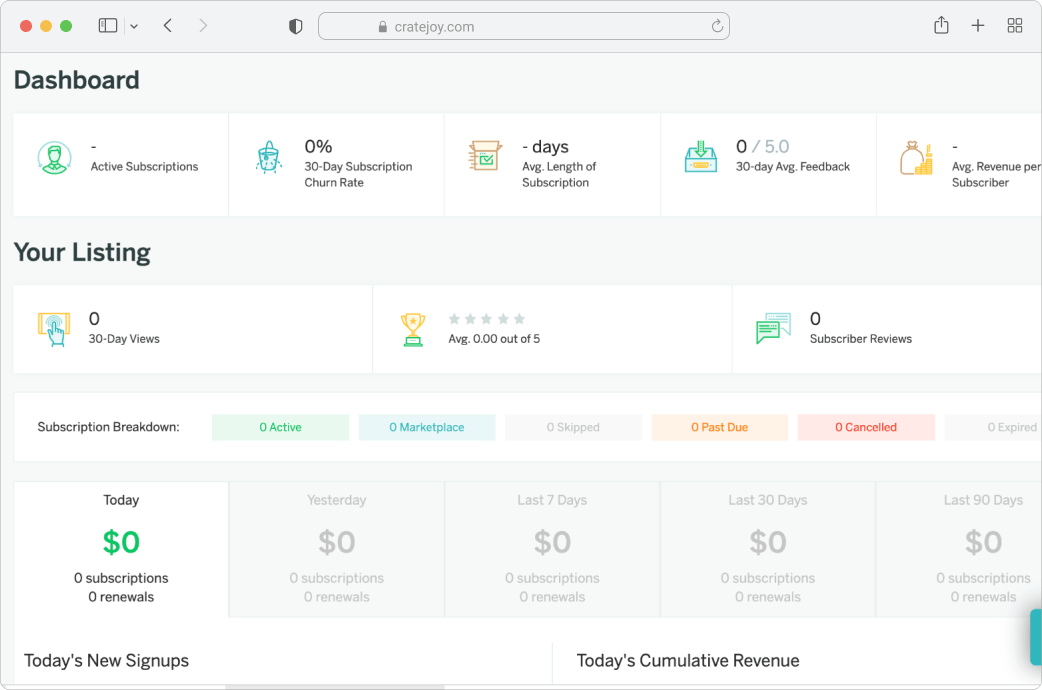The width and height of the screenshot is (1042, 690).
Task: Show the Last 7 Days revenue
Action: coord(552,549)
